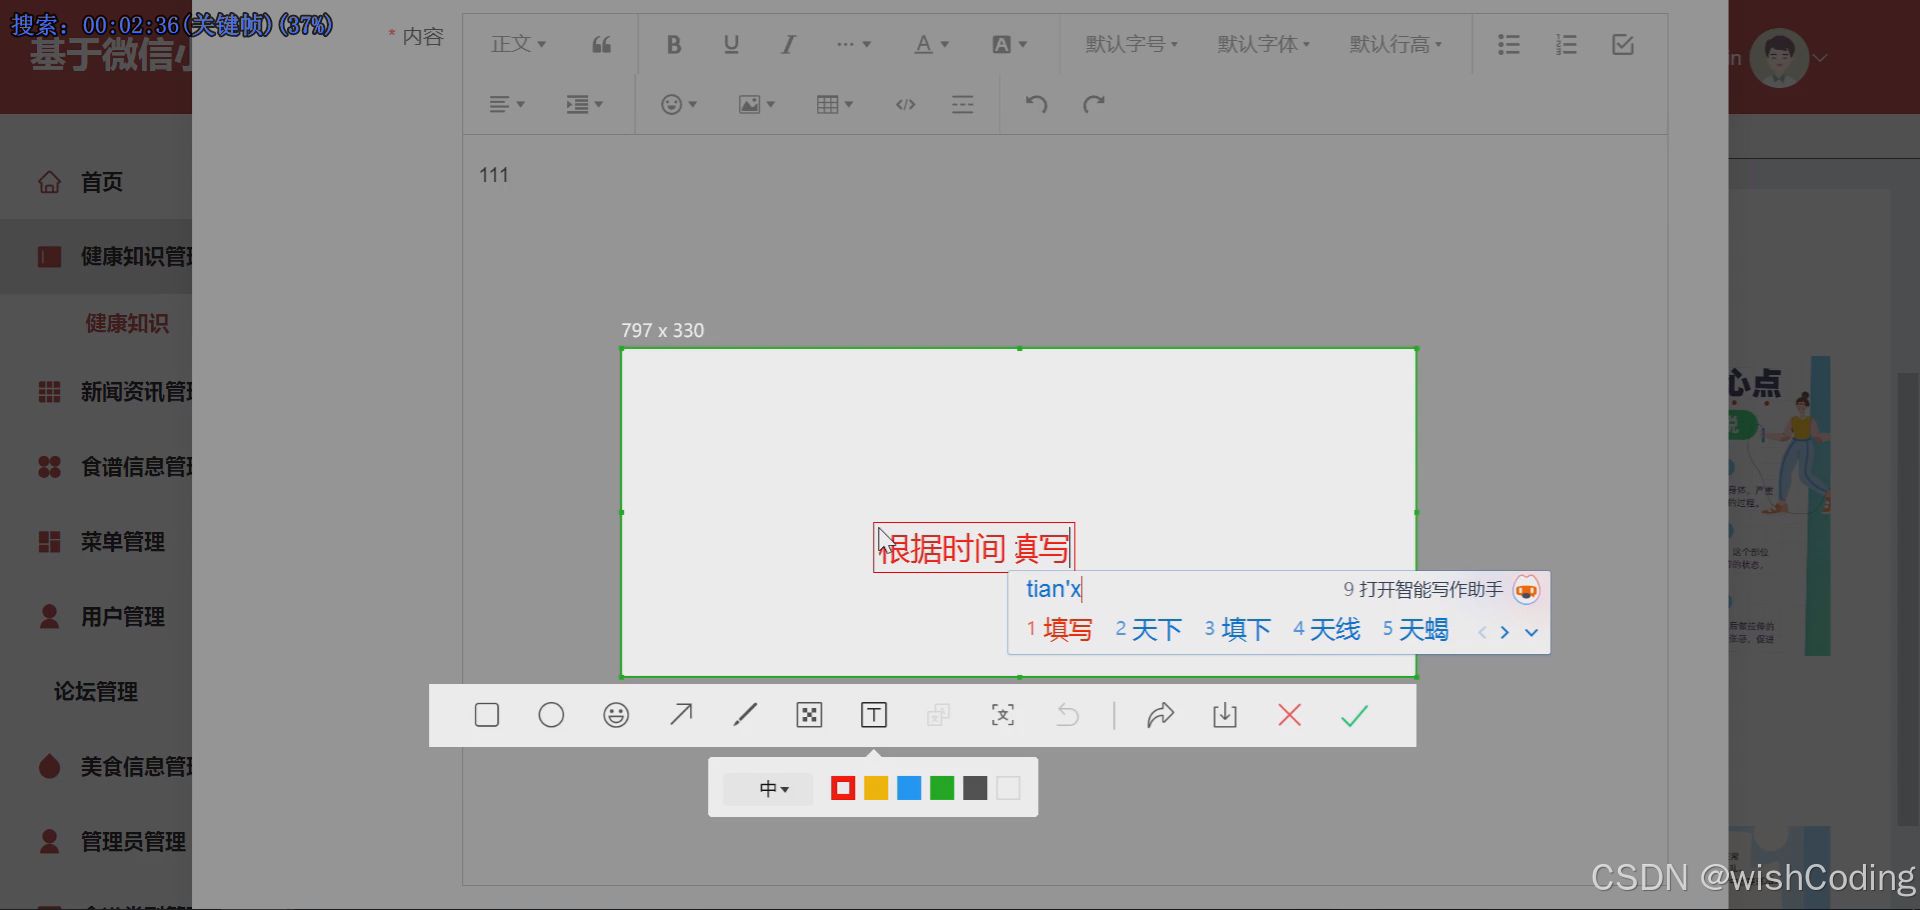This screenshot has height=910, width=1920.
Task: Open the insert image dropdown
Action: (x=756, y=104)
